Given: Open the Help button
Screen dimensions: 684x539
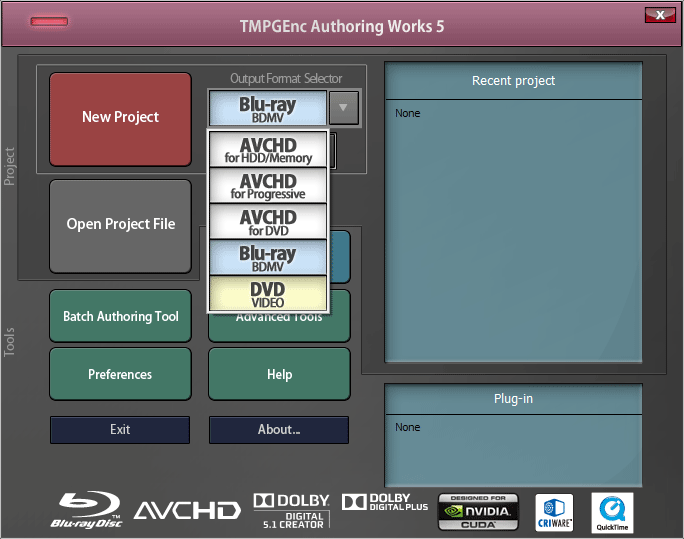Looking at the screenshot, I should (279, 374).
